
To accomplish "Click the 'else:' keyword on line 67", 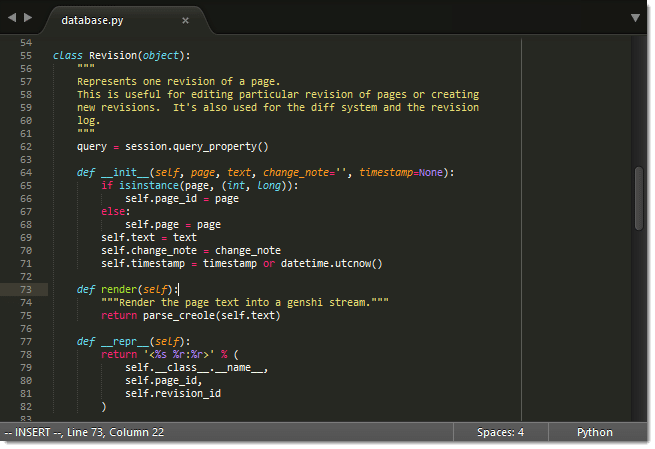I will point(116,212).
